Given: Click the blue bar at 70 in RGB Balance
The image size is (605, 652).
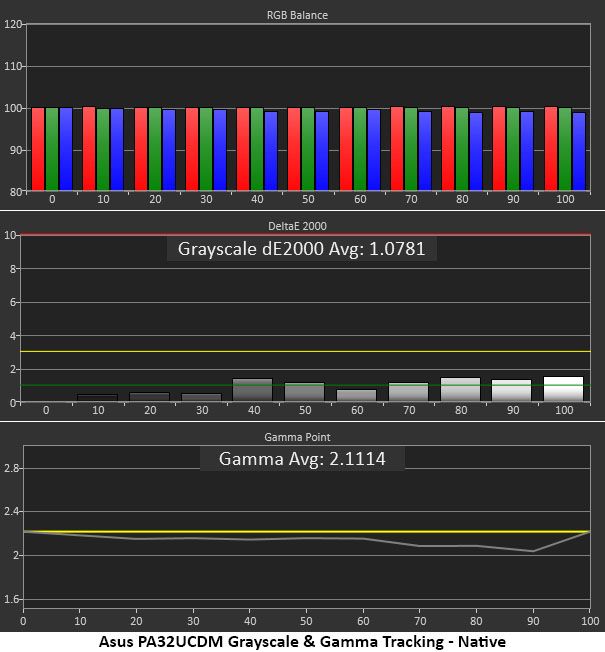Looking at the screenshot, I should point(425,151).
